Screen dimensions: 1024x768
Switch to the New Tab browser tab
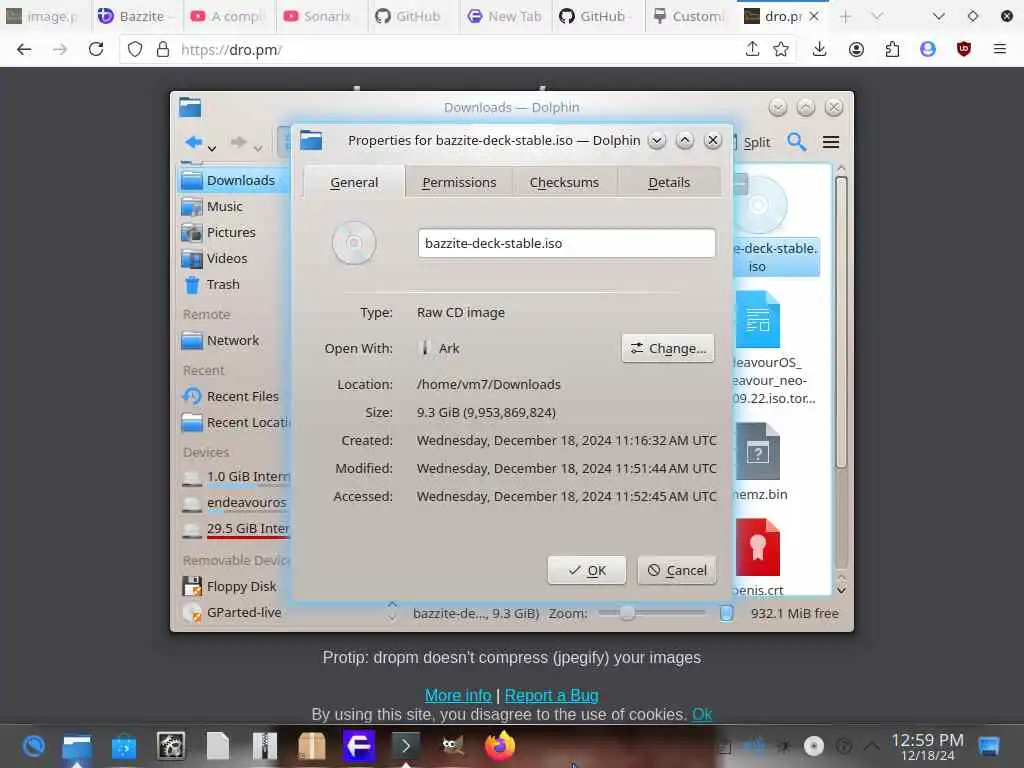505,16
